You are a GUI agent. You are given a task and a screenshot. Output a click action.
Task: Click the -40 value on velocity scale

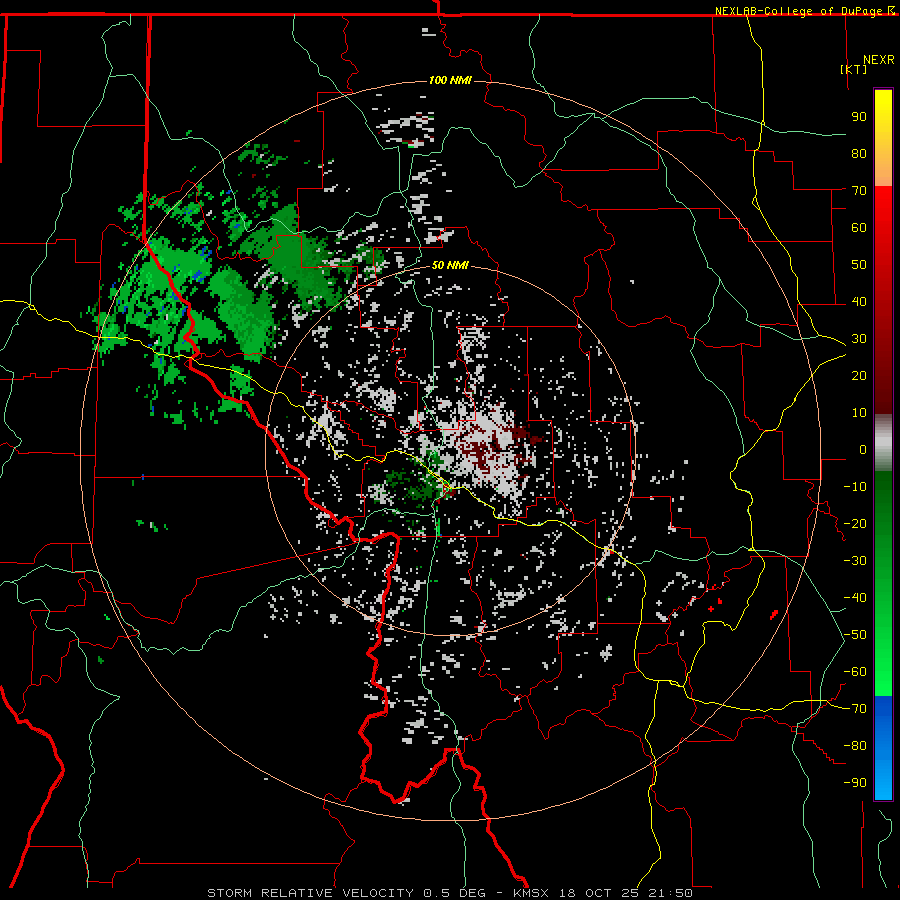(x=855, y=598)
